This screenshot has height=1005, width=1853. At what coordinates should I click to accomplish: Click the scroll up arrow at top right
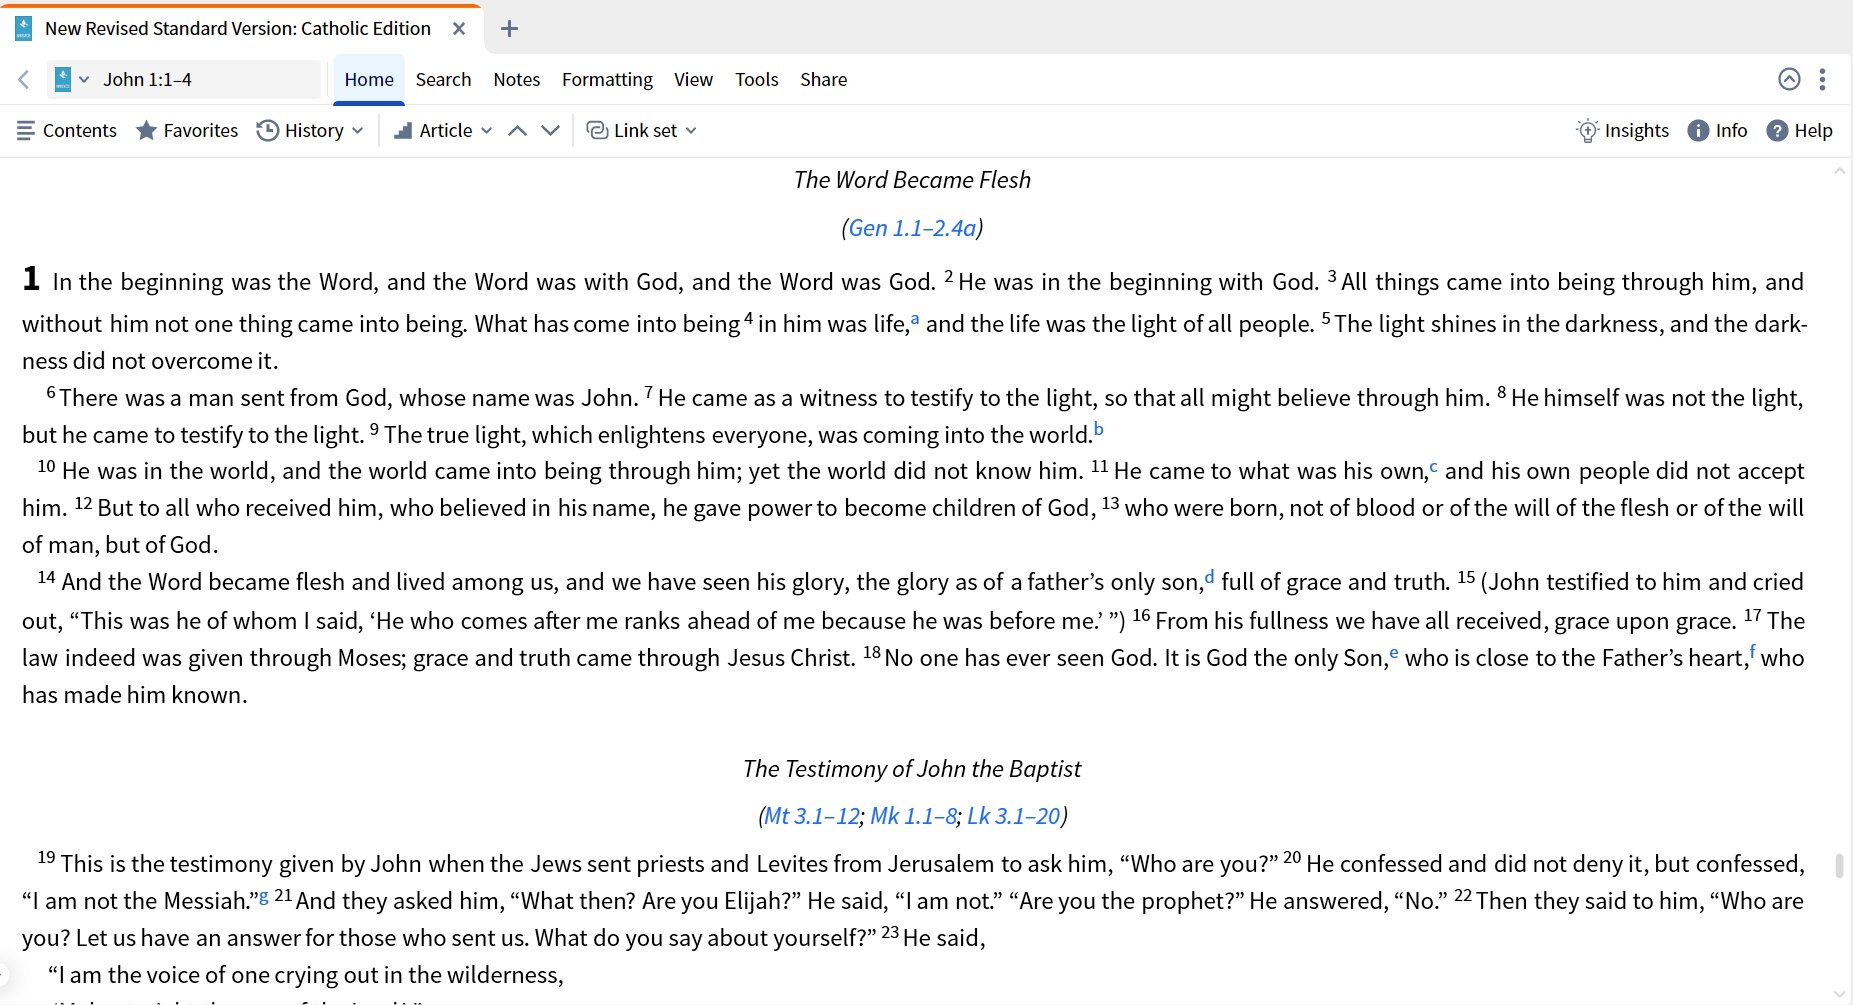click(x=1839, y=171)
